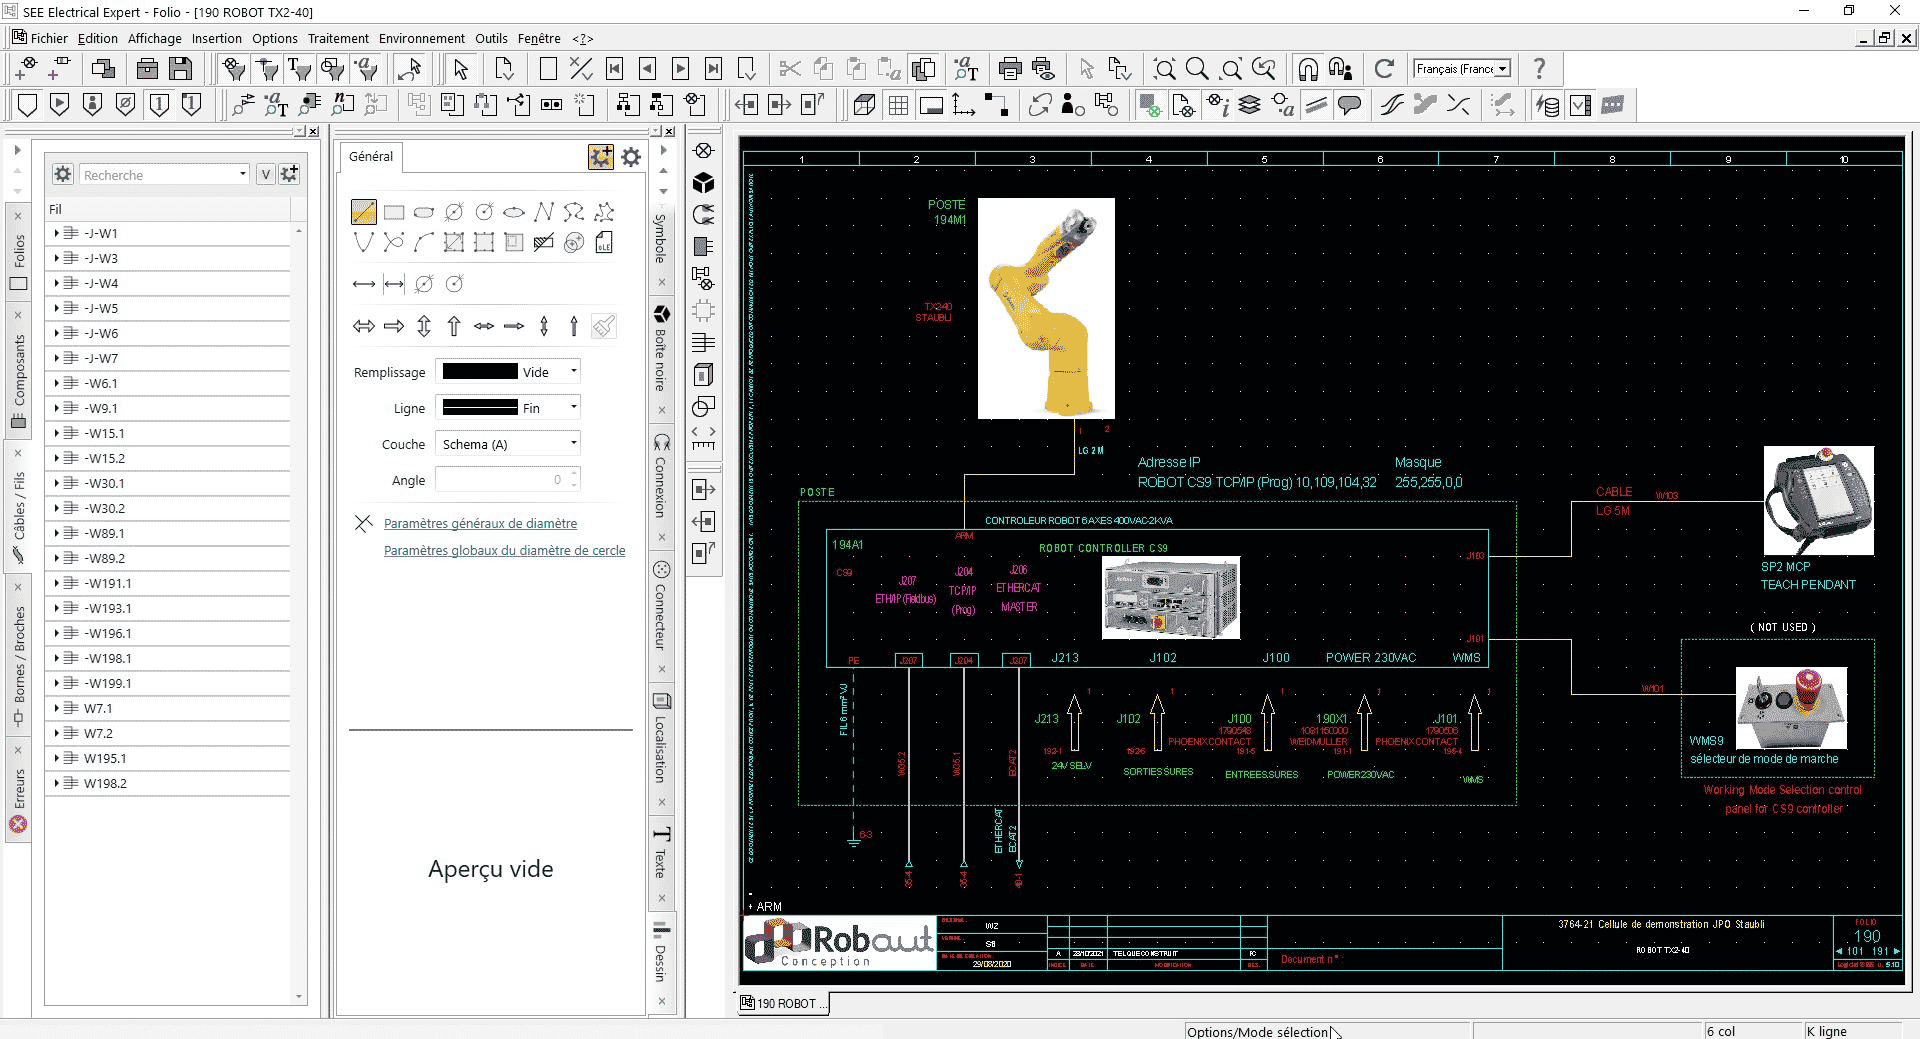Toggle the highlighted gear-plus properties button
Image resolution: width=1920 pixels, height=1039 pixels.
(601, 157)
